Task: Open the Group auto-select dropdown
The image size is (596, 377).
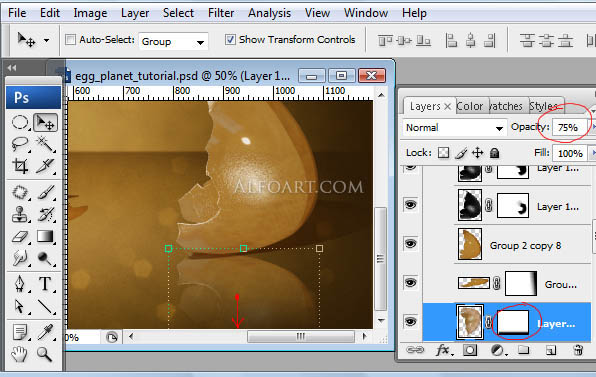Action: [173, 41]
